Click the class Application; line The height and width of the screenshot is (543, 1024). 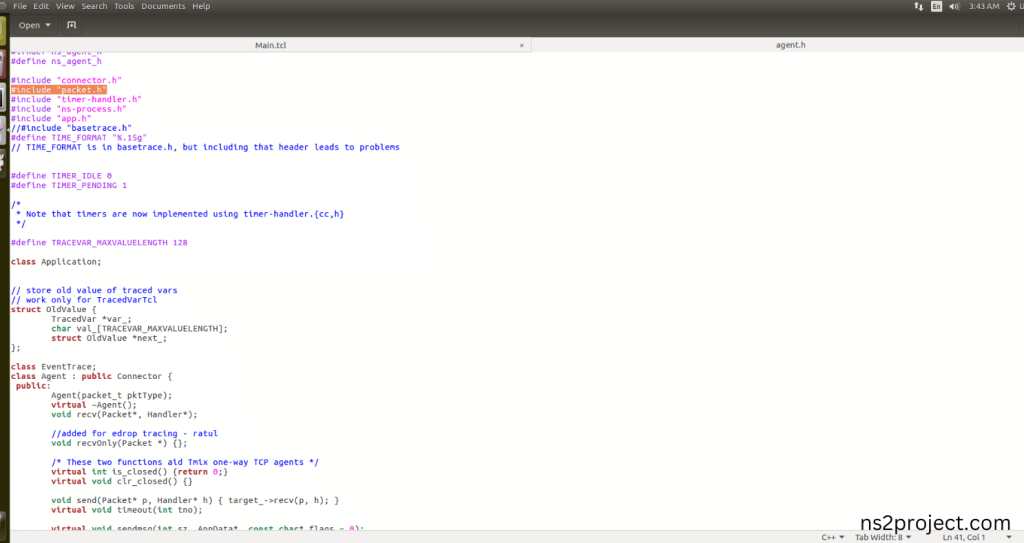tap(56, 261)
